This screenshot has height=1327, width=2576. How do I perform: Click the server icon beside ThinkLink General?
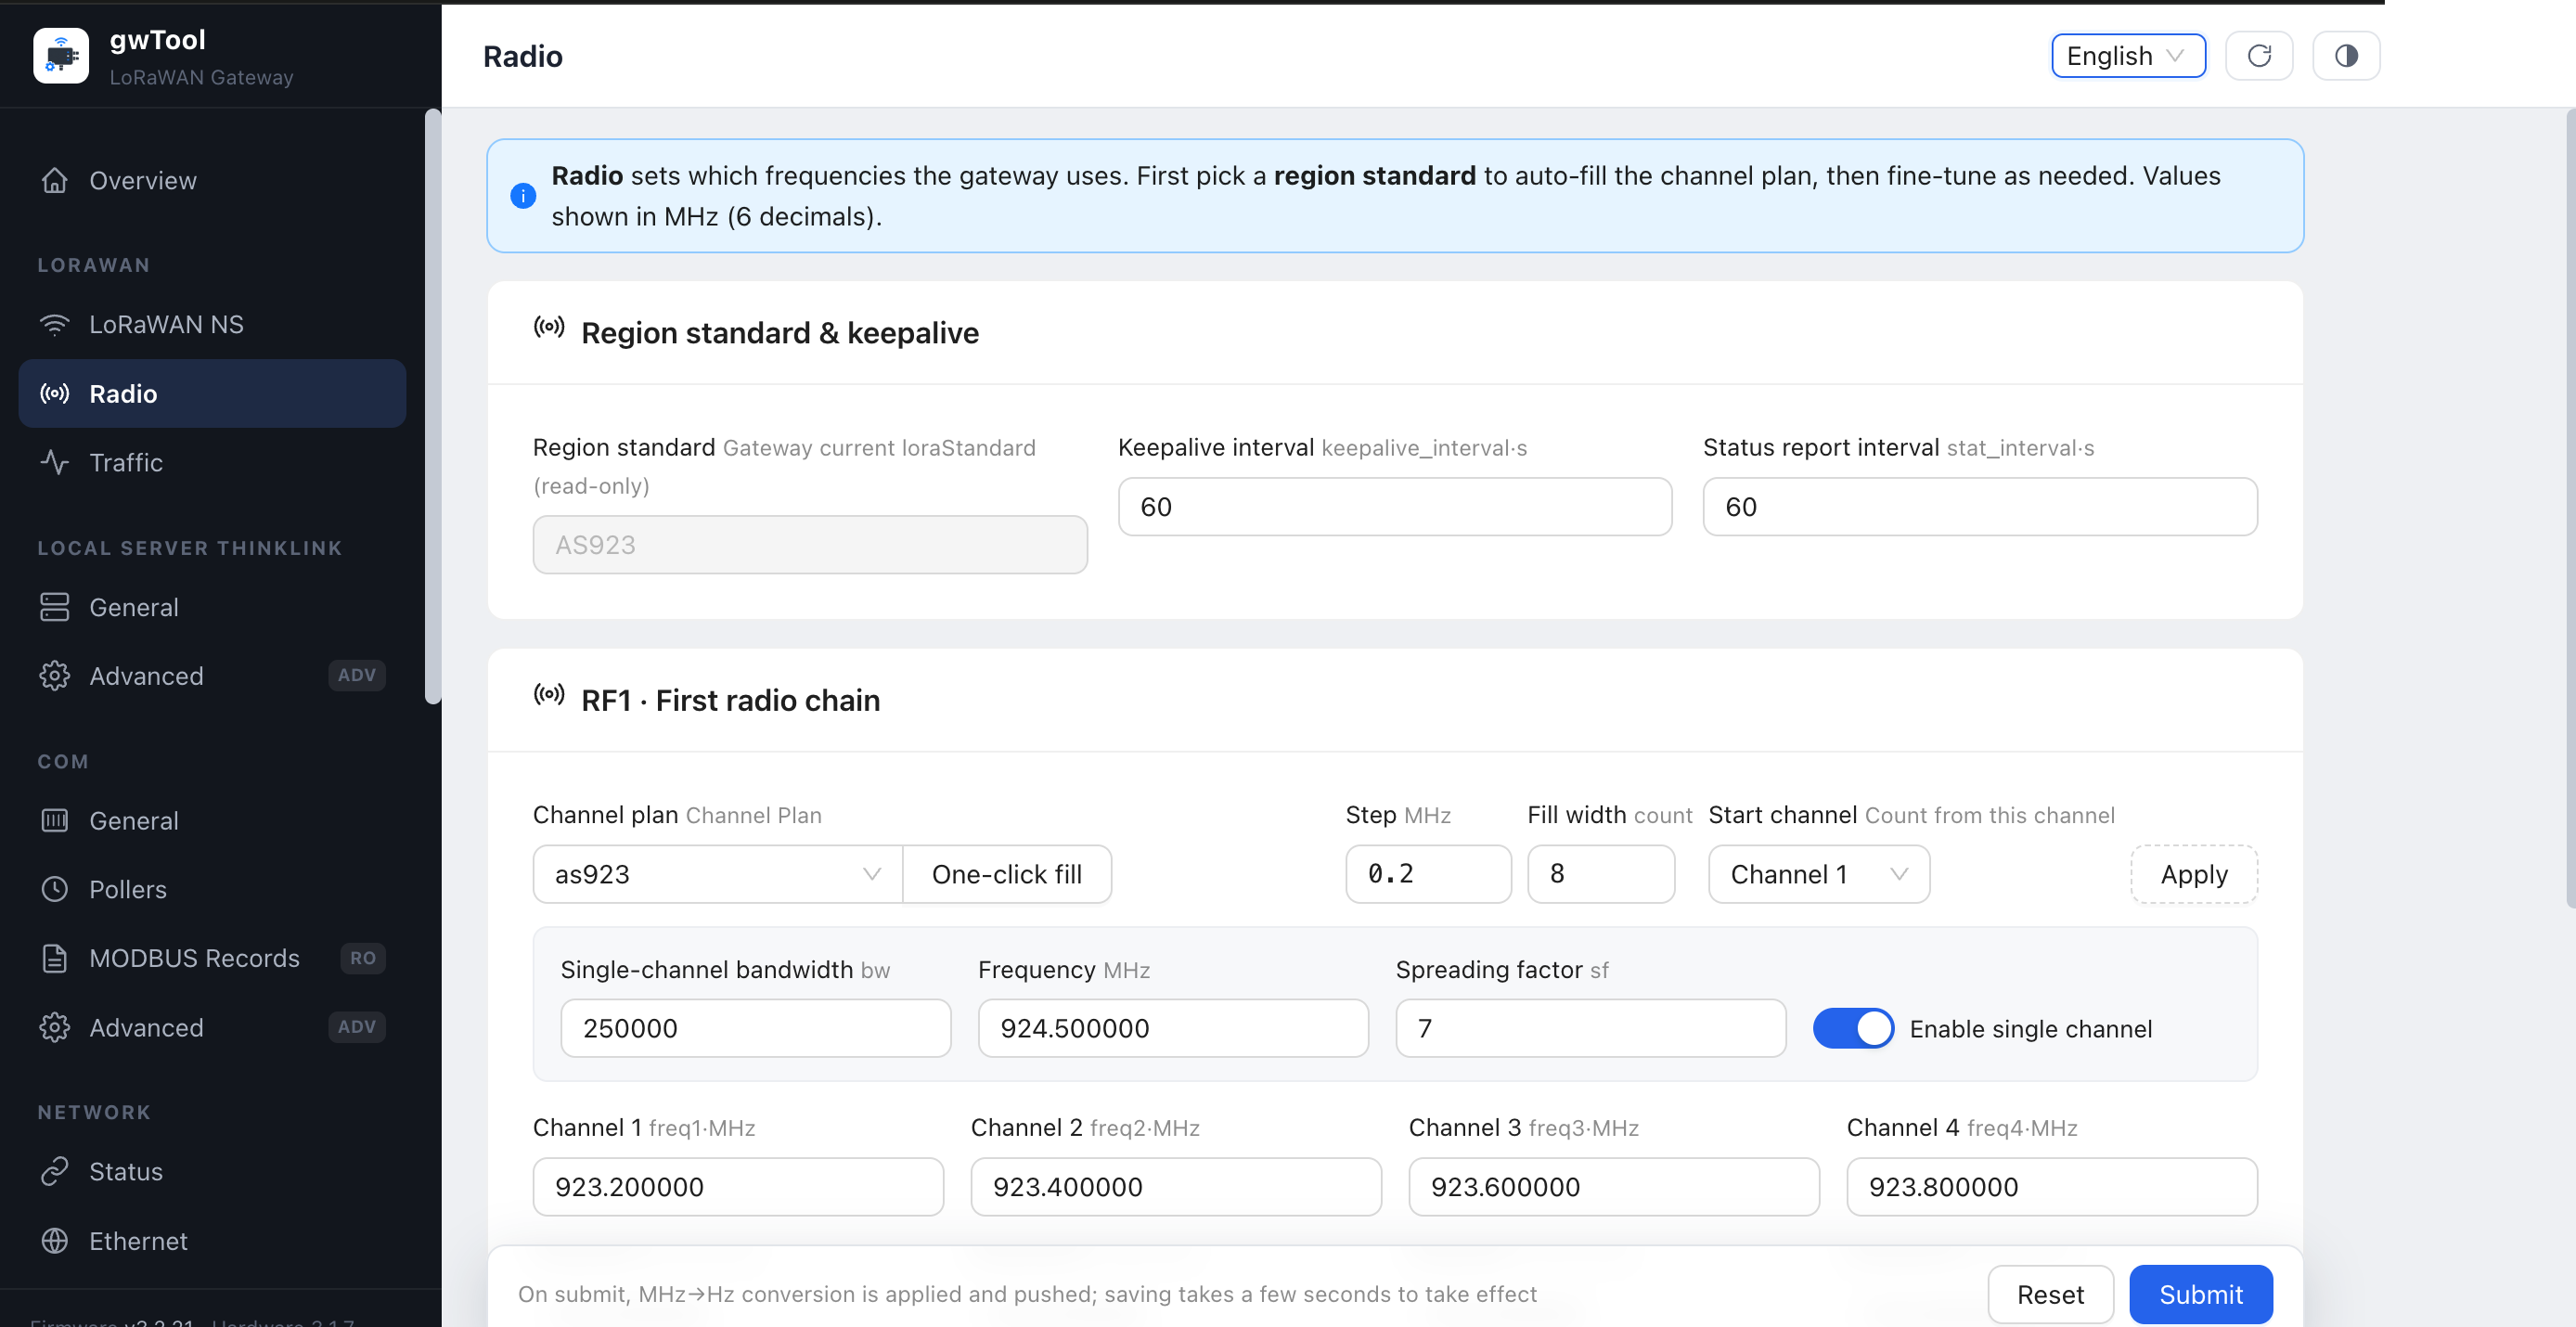(x=55, y=607)
